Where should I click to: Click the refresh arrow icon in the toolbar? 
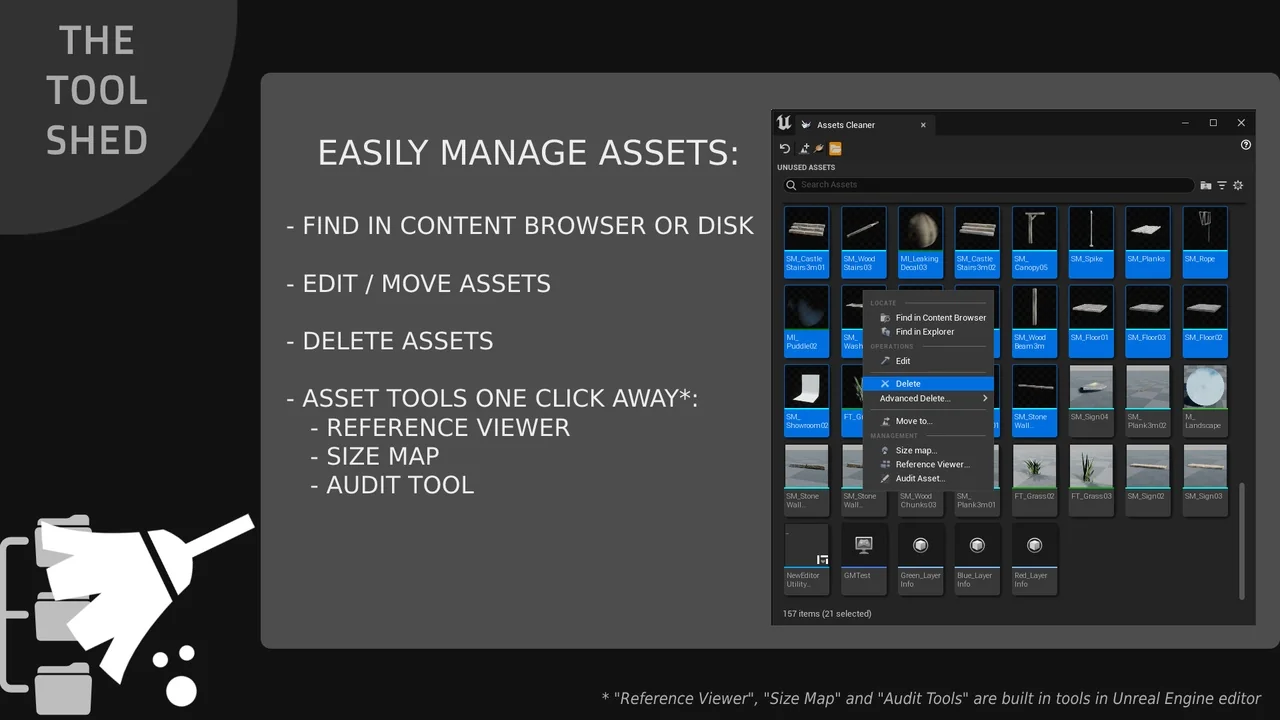pos(785,149)
